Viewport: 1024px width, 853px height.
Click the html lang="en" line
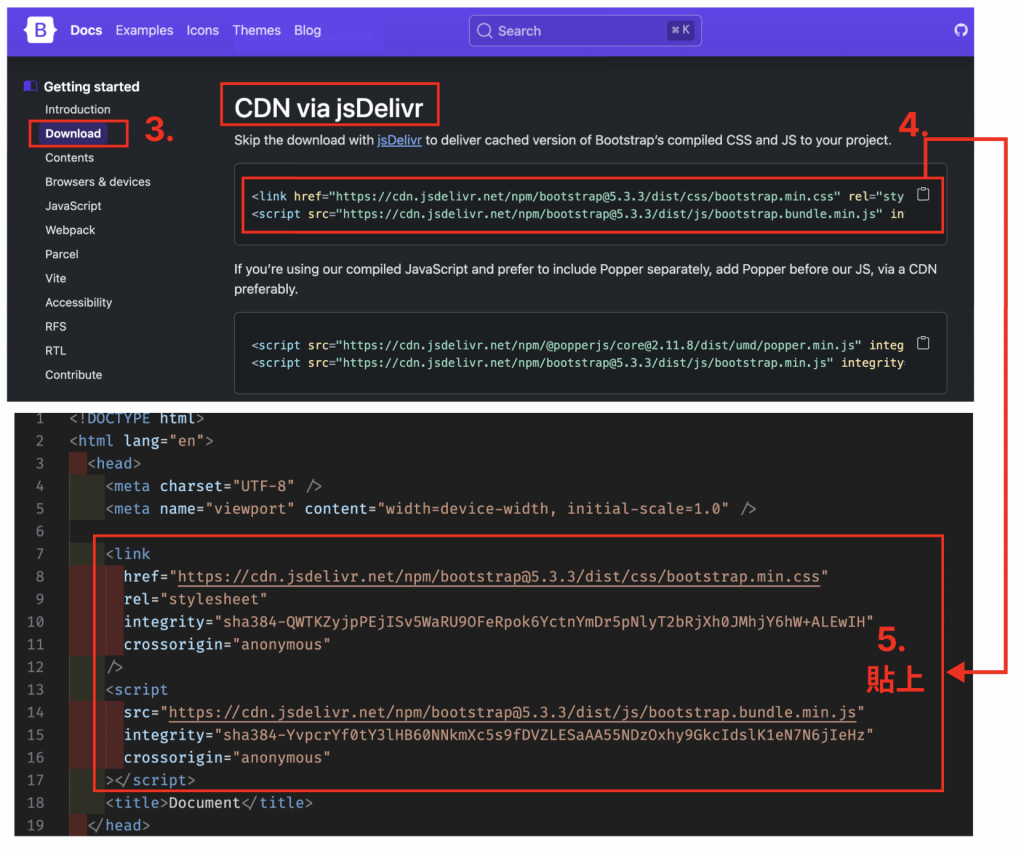[141, 442]
